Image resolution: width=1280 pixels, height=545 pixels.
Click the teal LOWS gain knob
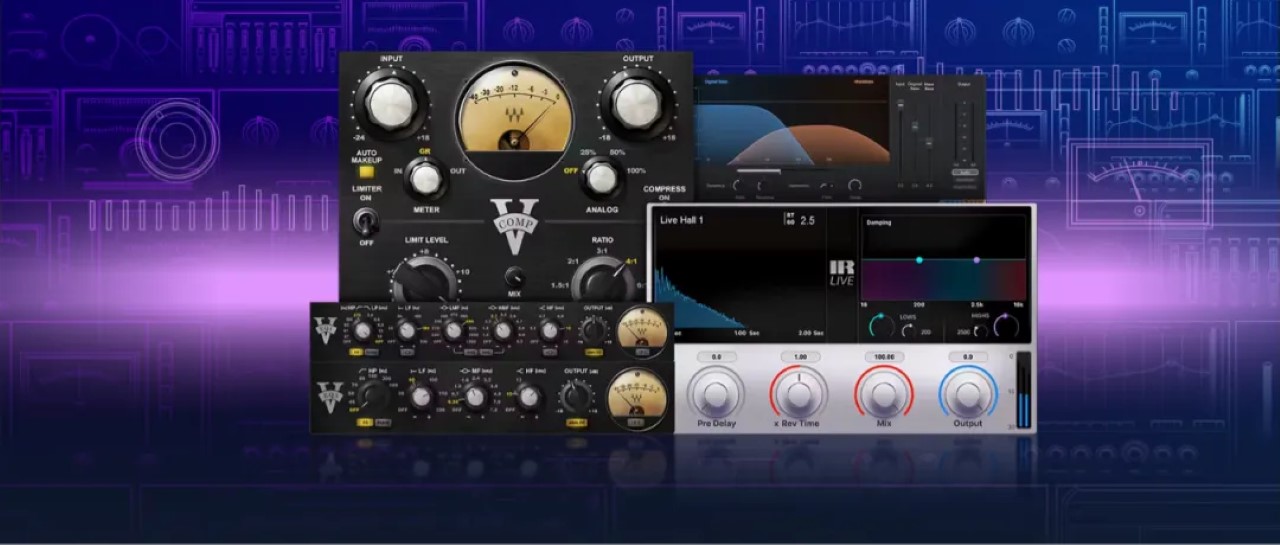(x=881, y=327)
